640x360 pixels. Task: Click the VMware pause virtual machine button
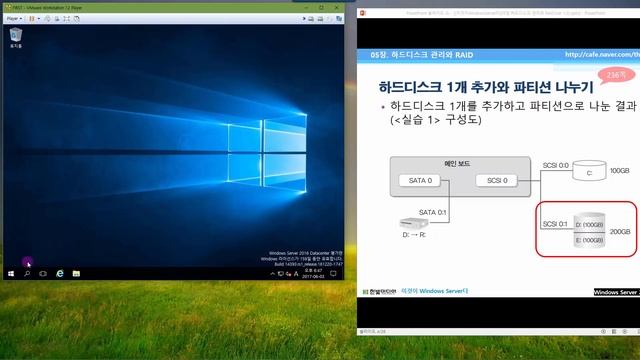(32, 19)
